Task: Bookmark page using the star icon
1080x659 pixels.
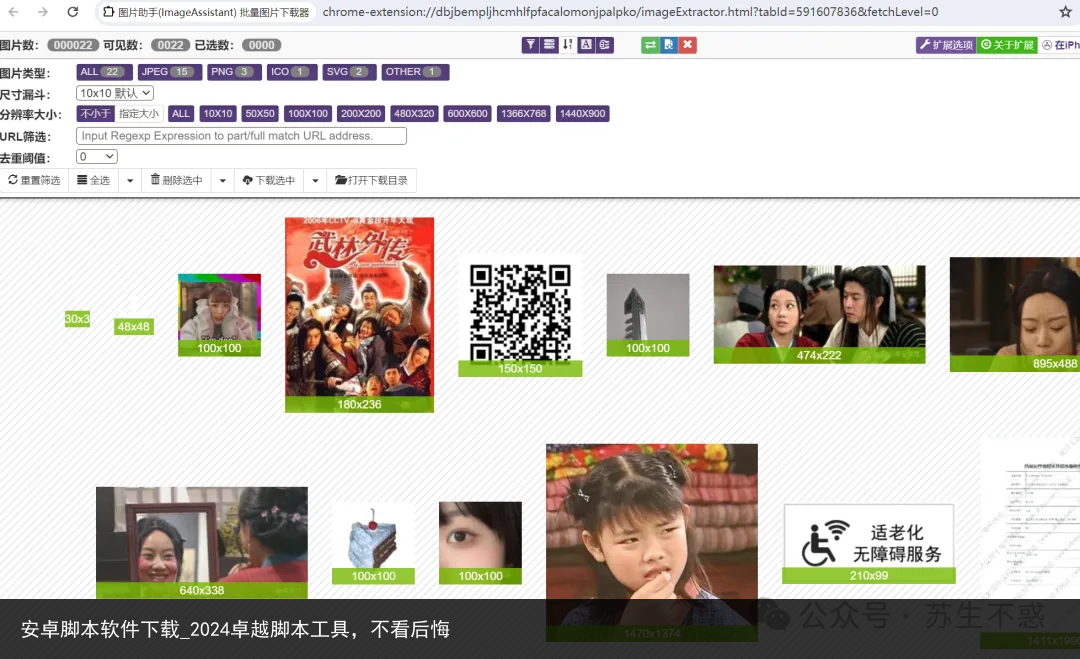Action: (1065, 12)
